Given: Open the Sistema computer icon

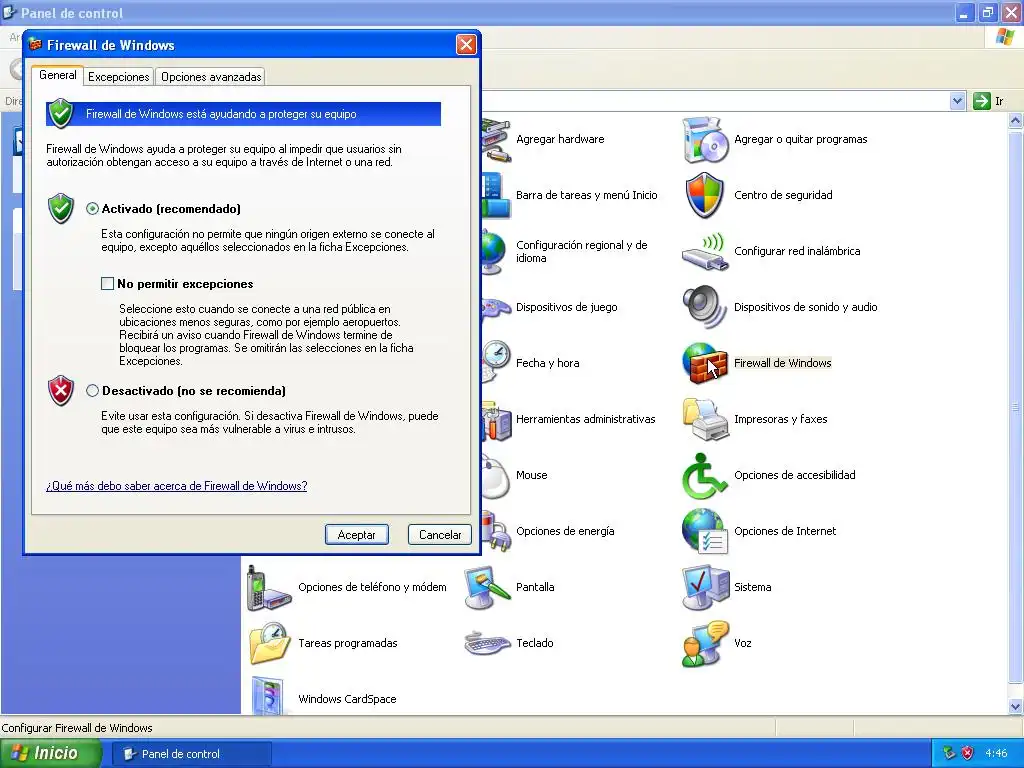Looking at the screenshot, I should click(x=705, y=587).
